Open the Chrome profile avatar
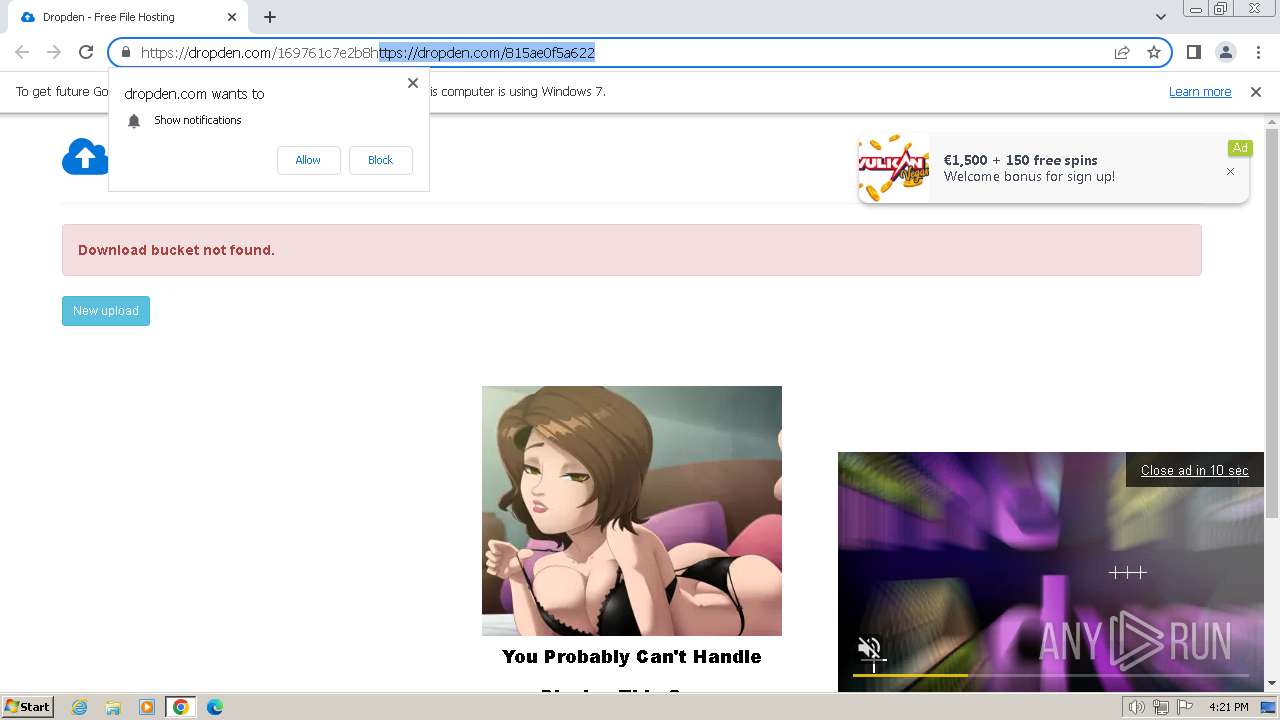The height and width of the screenshot is (720, 1280). tap(1225, 52)
